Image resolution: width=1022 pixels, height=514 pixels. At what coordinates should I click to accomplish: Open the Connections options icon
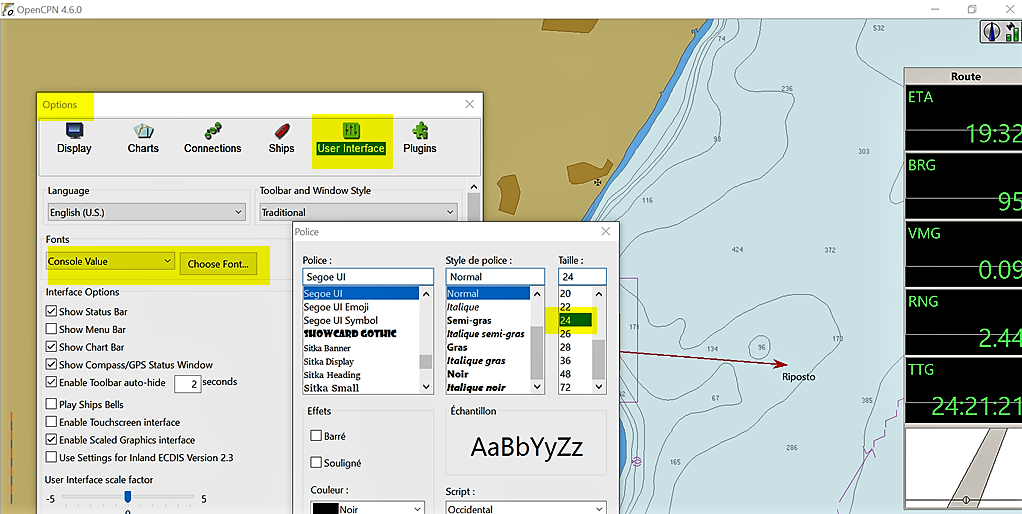tap(212, 139)
